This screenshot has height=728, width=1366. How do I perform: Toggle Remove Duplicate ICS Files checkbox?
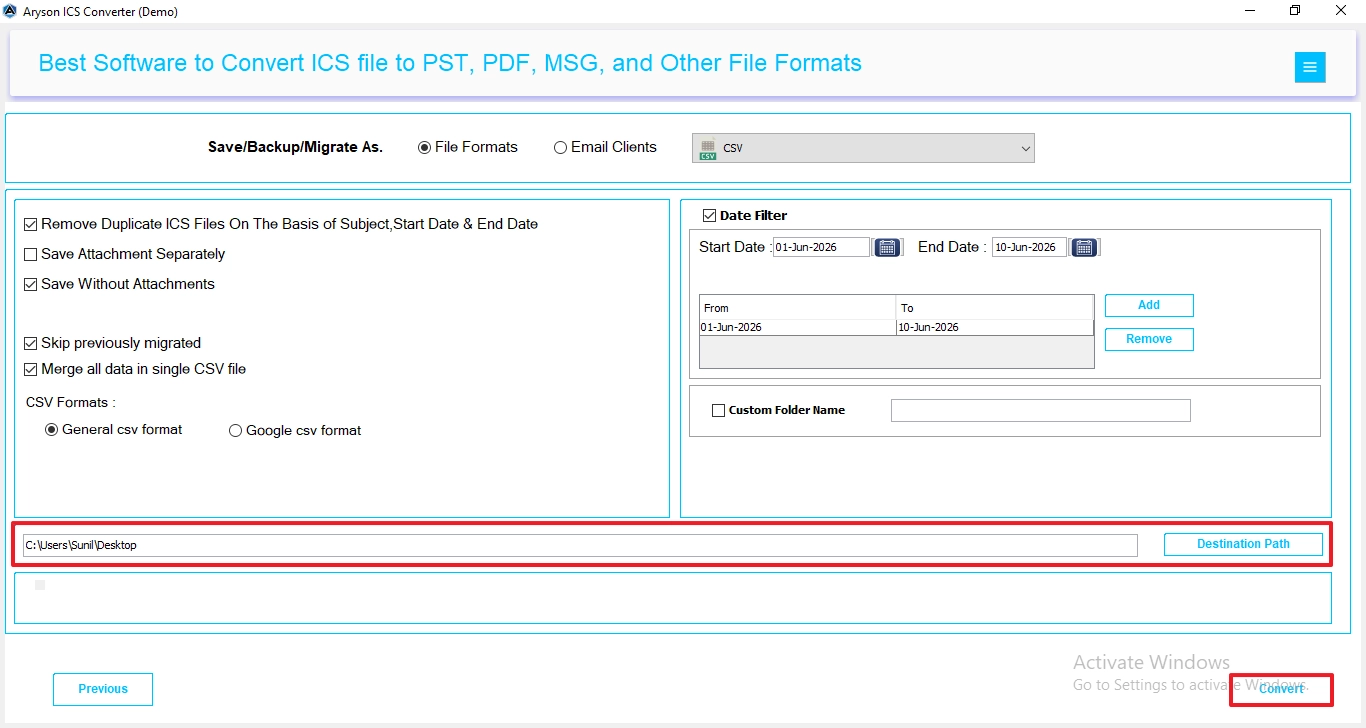(31, 224)
